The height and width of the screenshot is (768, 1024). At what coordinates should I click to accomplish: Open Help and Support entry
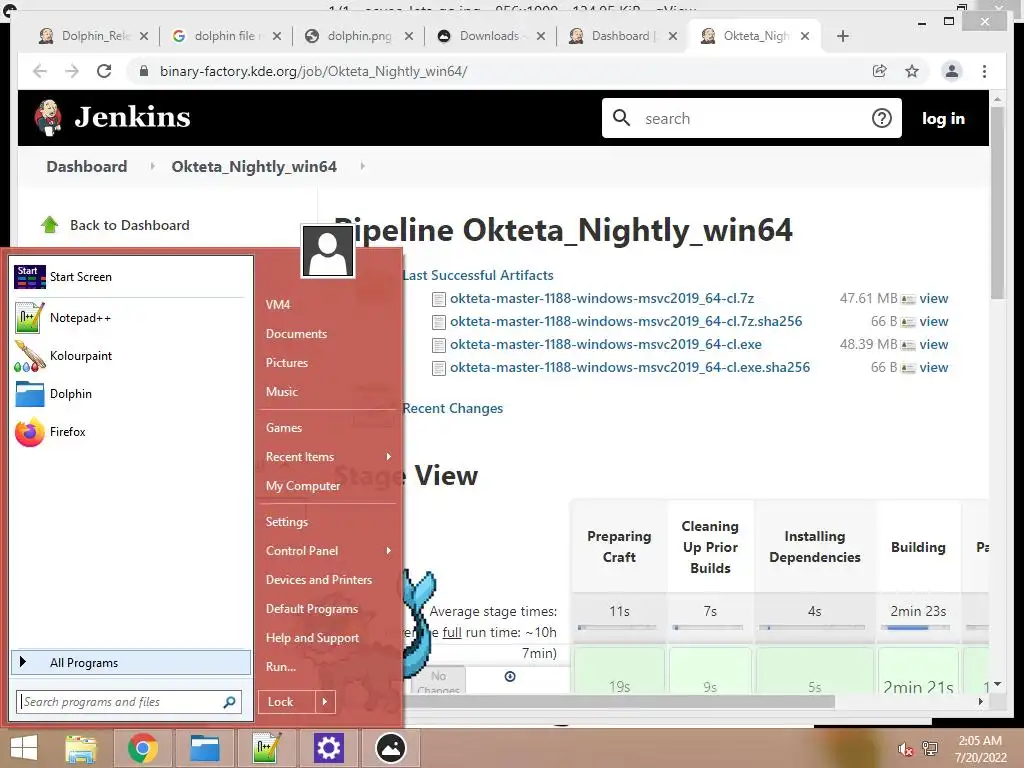[x=312, y=638]
